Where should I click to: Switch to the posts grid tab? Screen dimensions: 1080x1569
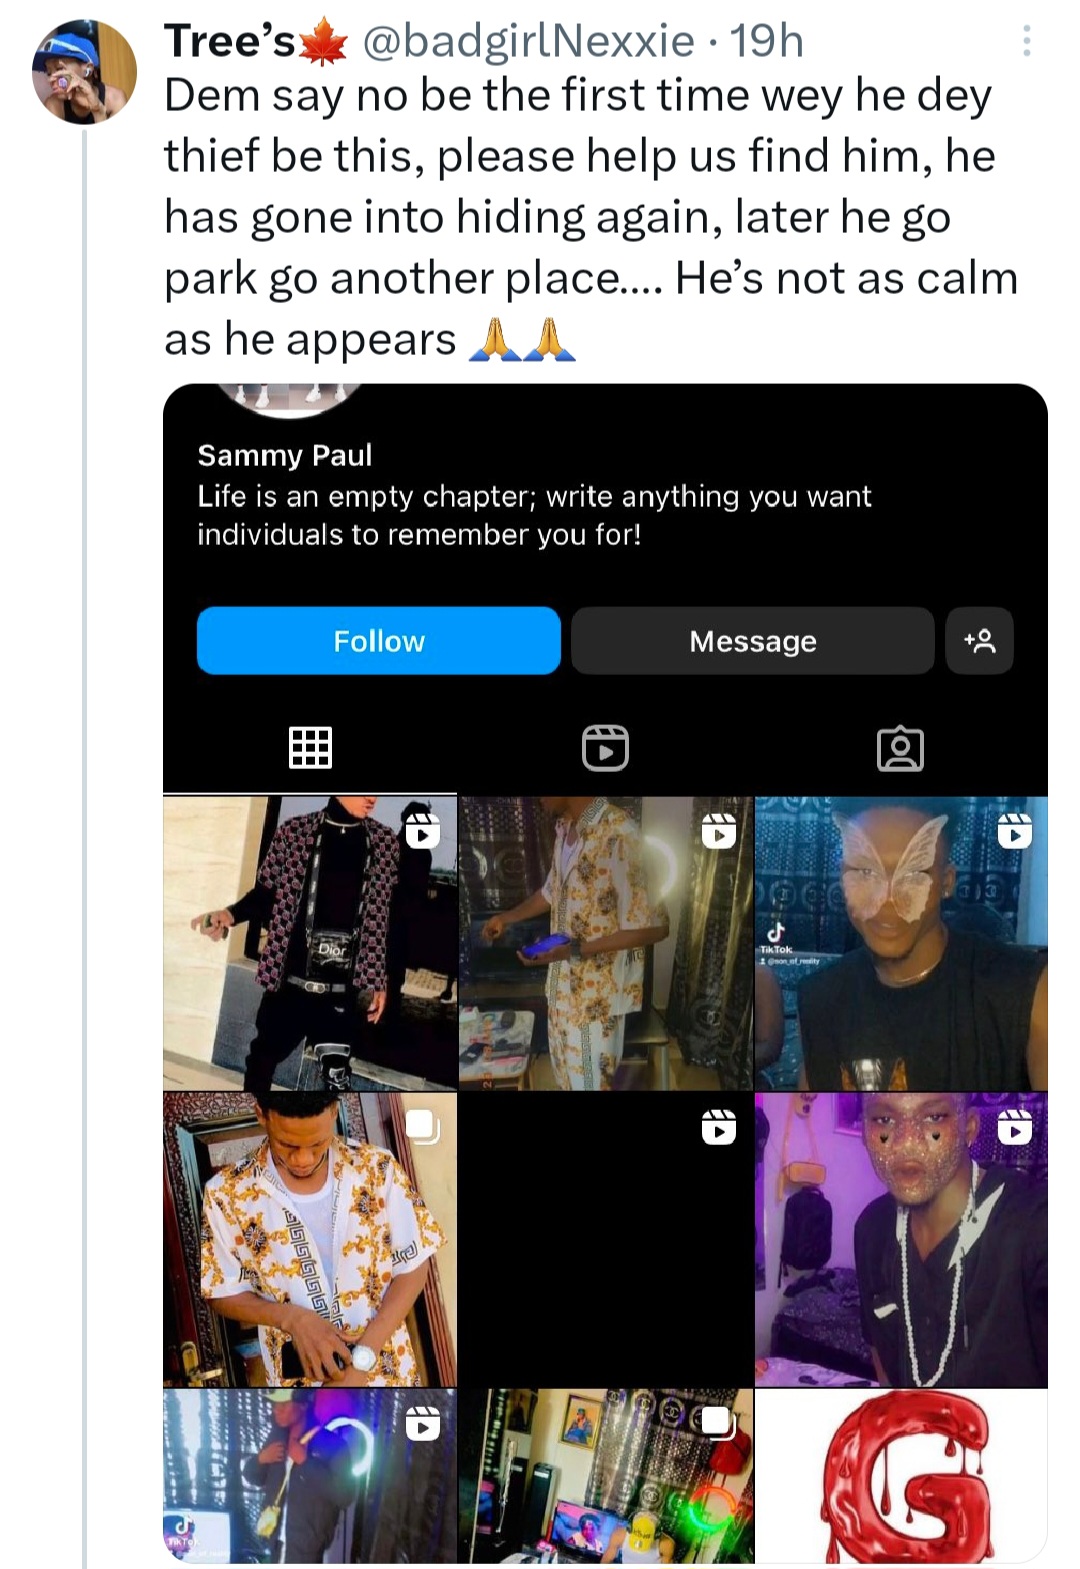click(x=310, y=747)
